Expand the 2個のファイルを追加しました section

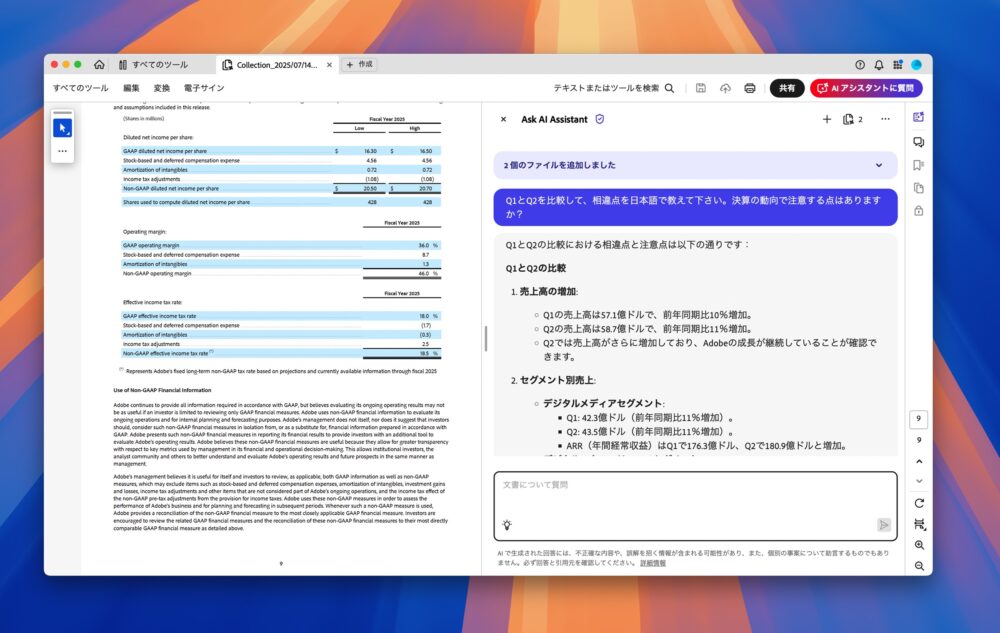coord(695,165)
